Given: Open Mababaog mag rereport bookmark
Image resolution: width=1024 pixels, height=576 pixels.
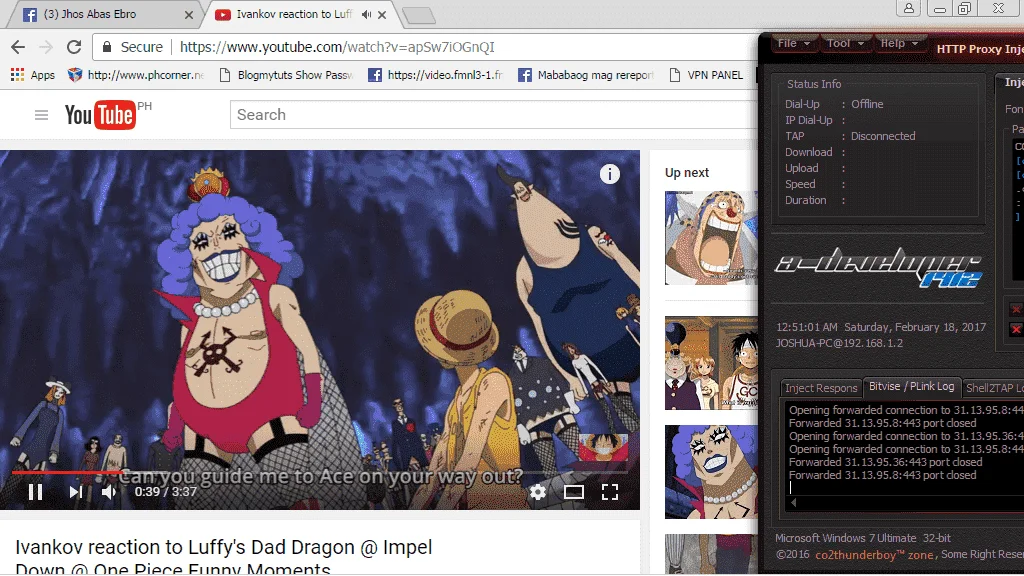Looking at the screenshot, I should (586, 75).
